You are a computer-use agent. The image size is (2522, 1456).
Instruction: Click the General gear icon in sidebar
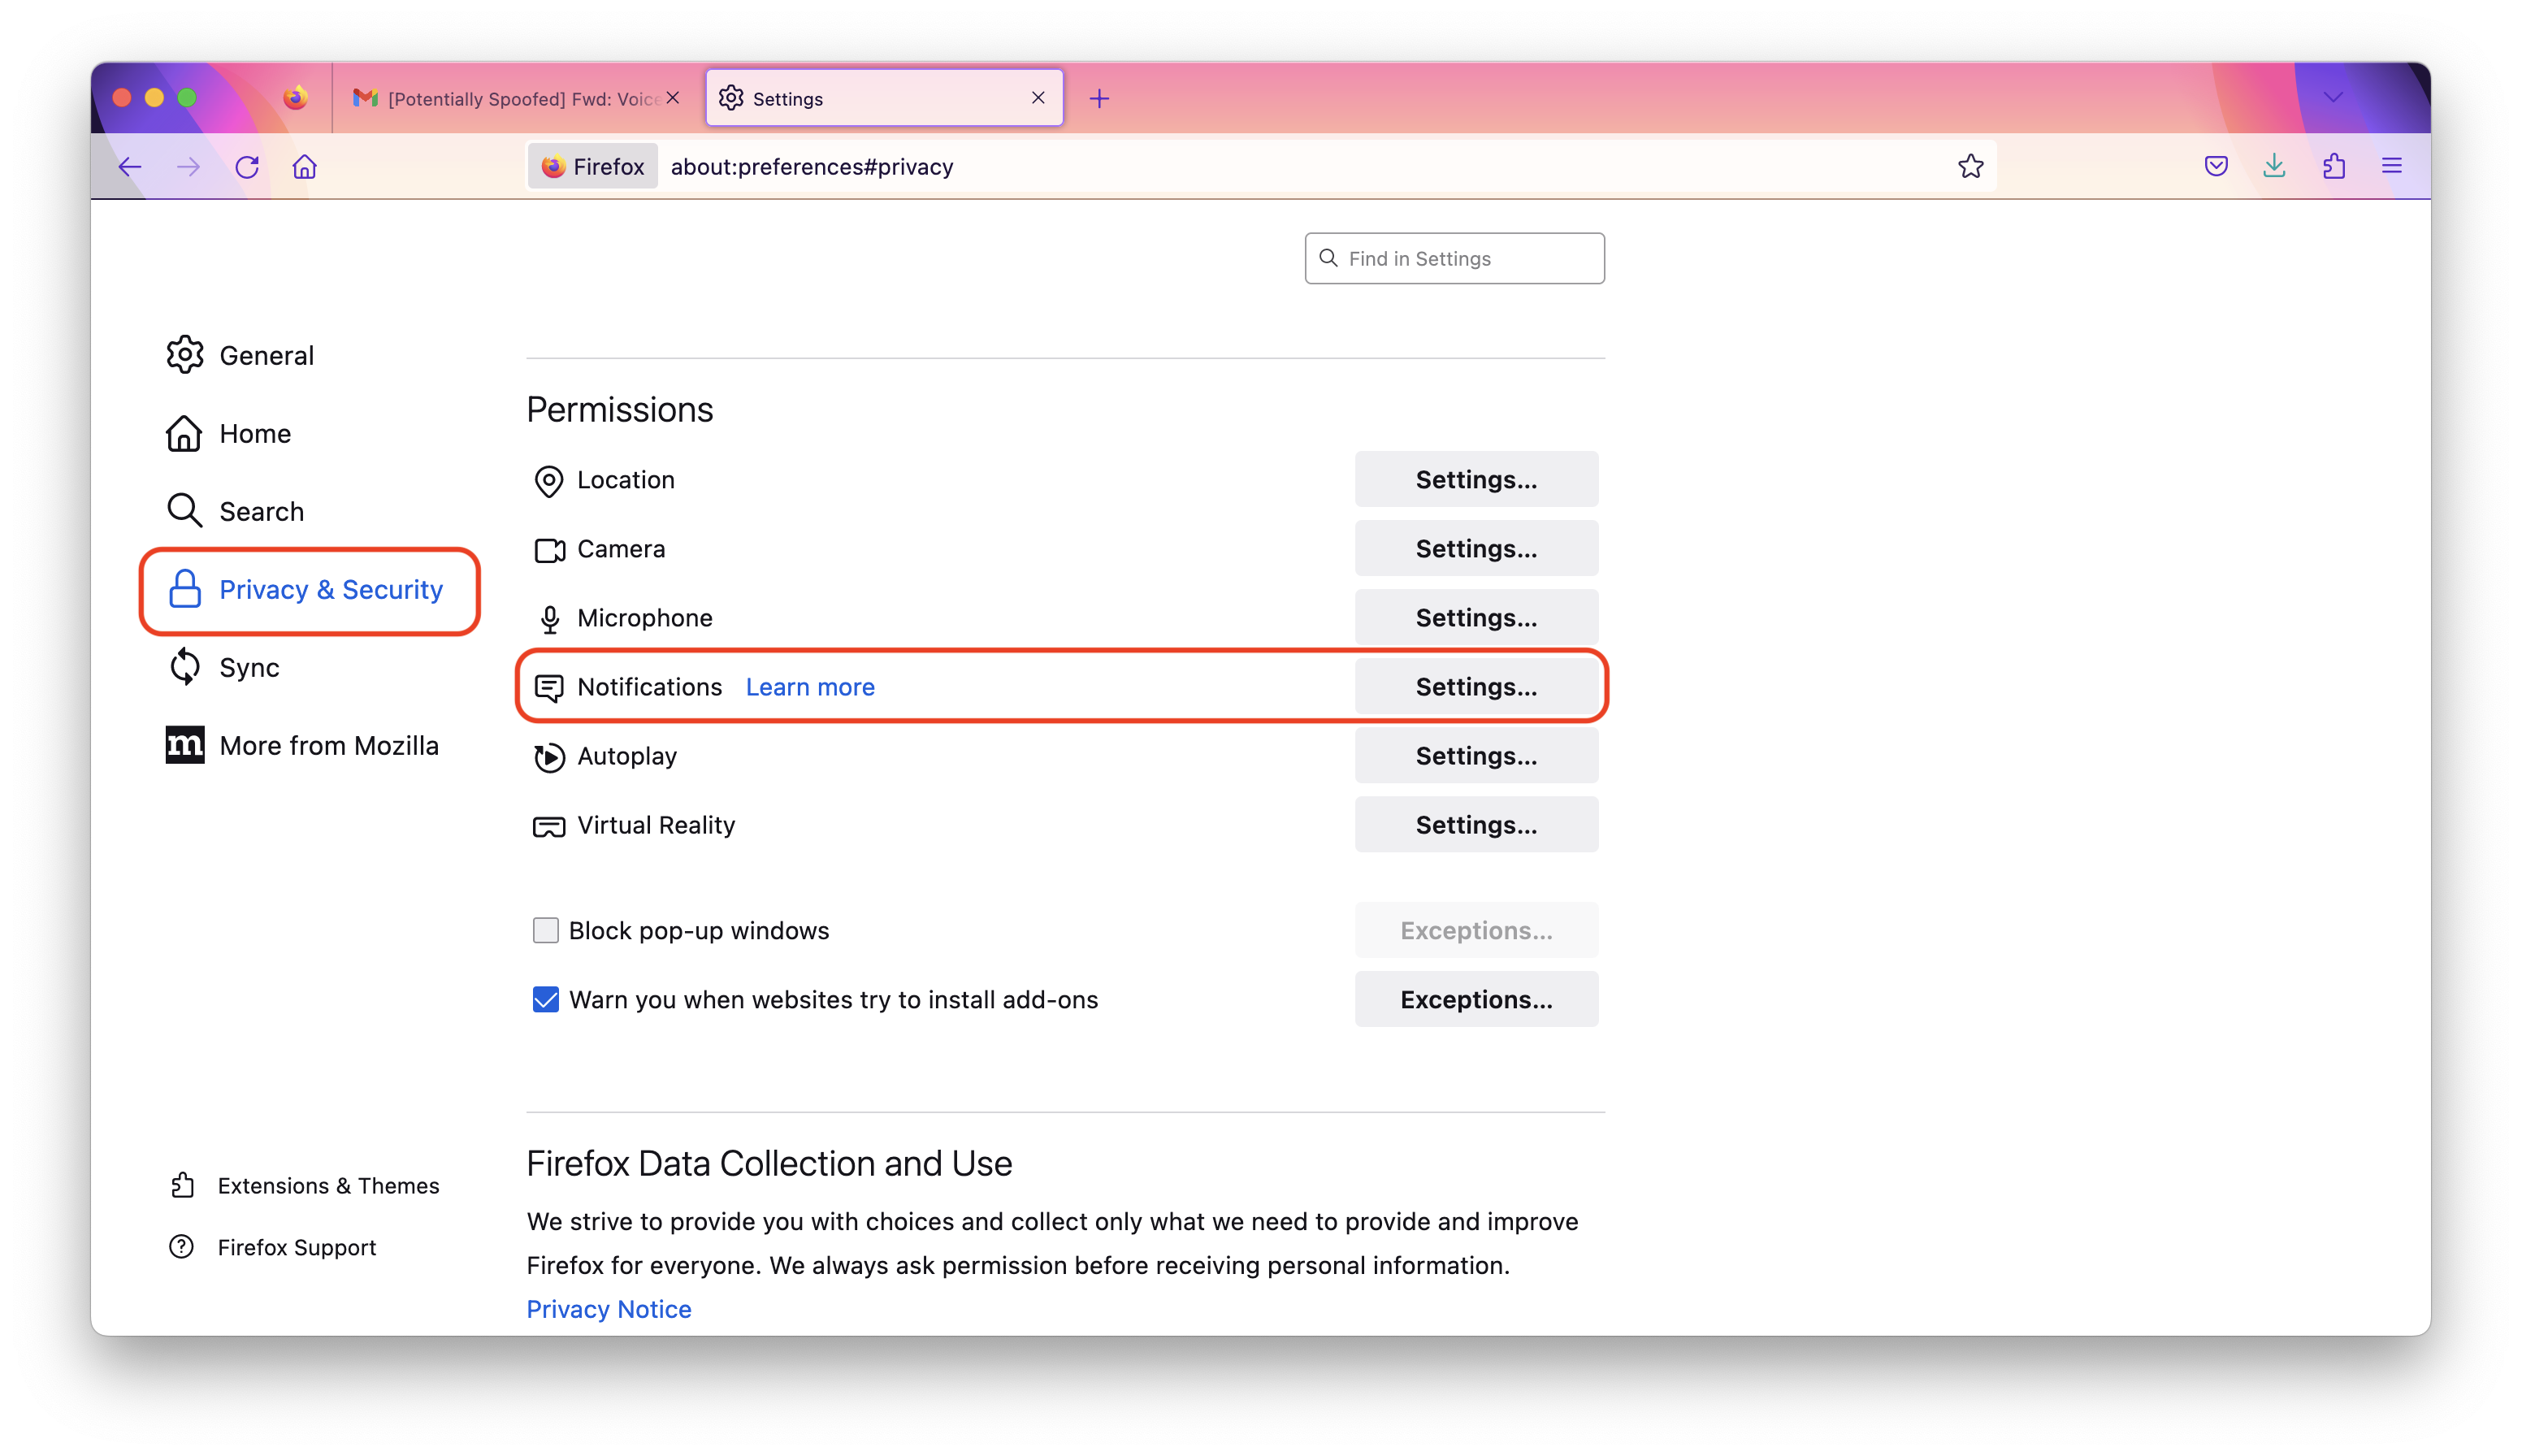click(x=185, y=355)
